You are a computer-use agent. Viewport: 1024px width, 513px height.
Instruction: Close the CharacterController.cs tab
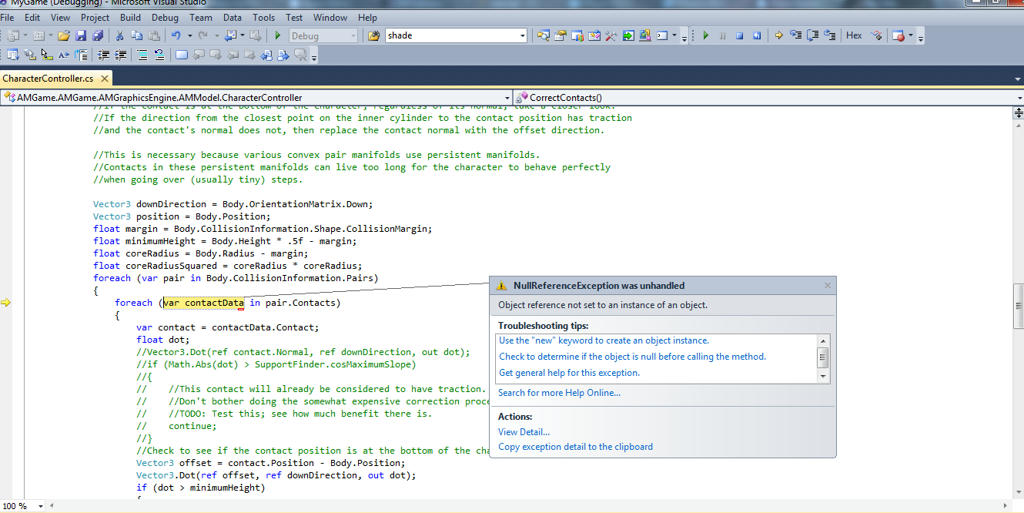pyautogui.click(x=104, y=78)
